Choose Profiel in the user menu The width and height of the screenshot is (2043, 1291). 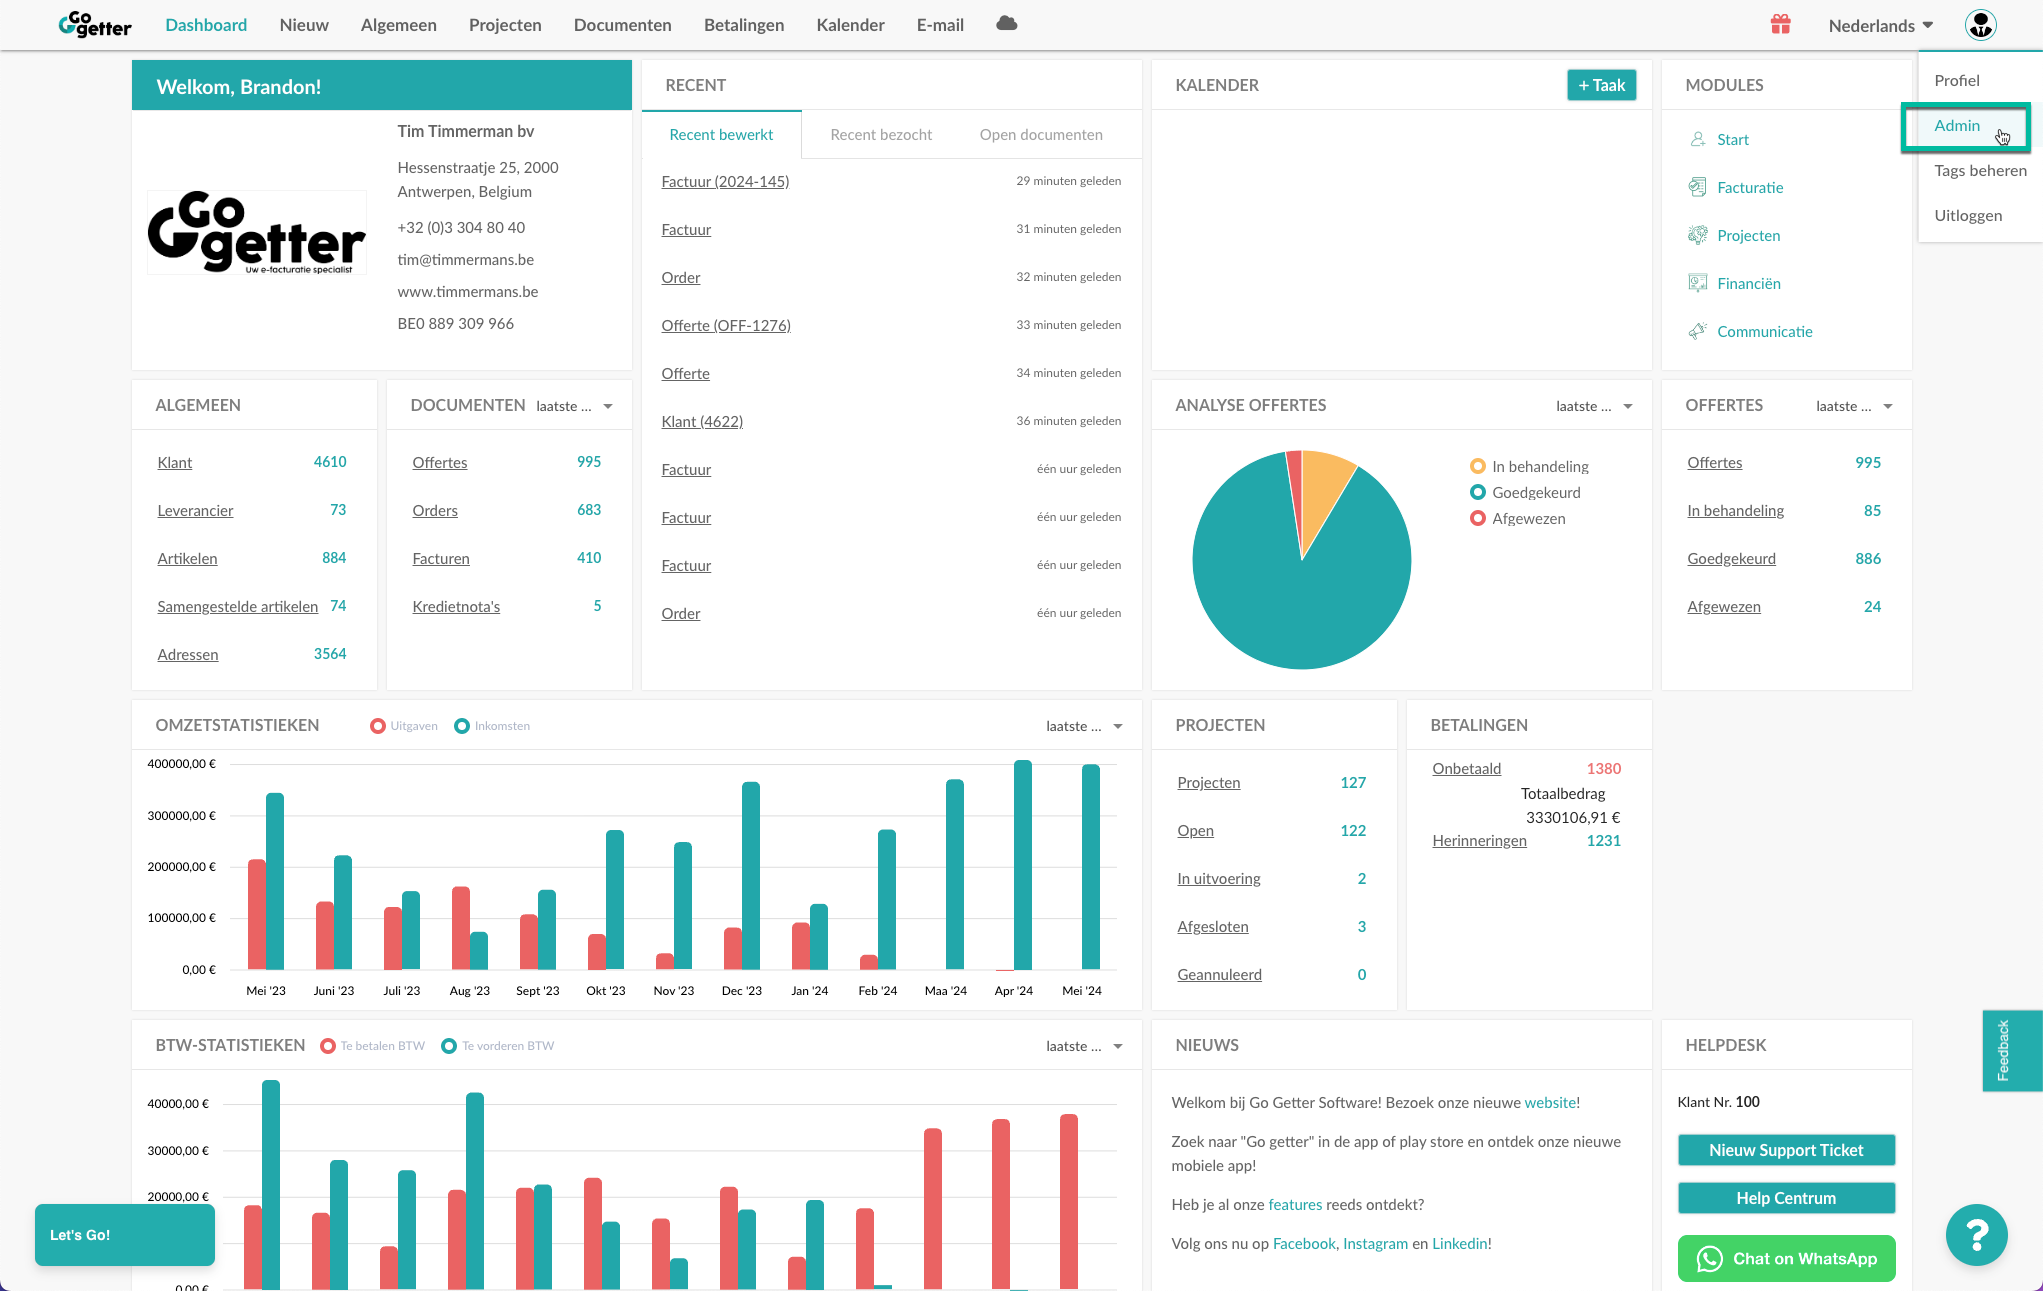[x=1956, y=81]
